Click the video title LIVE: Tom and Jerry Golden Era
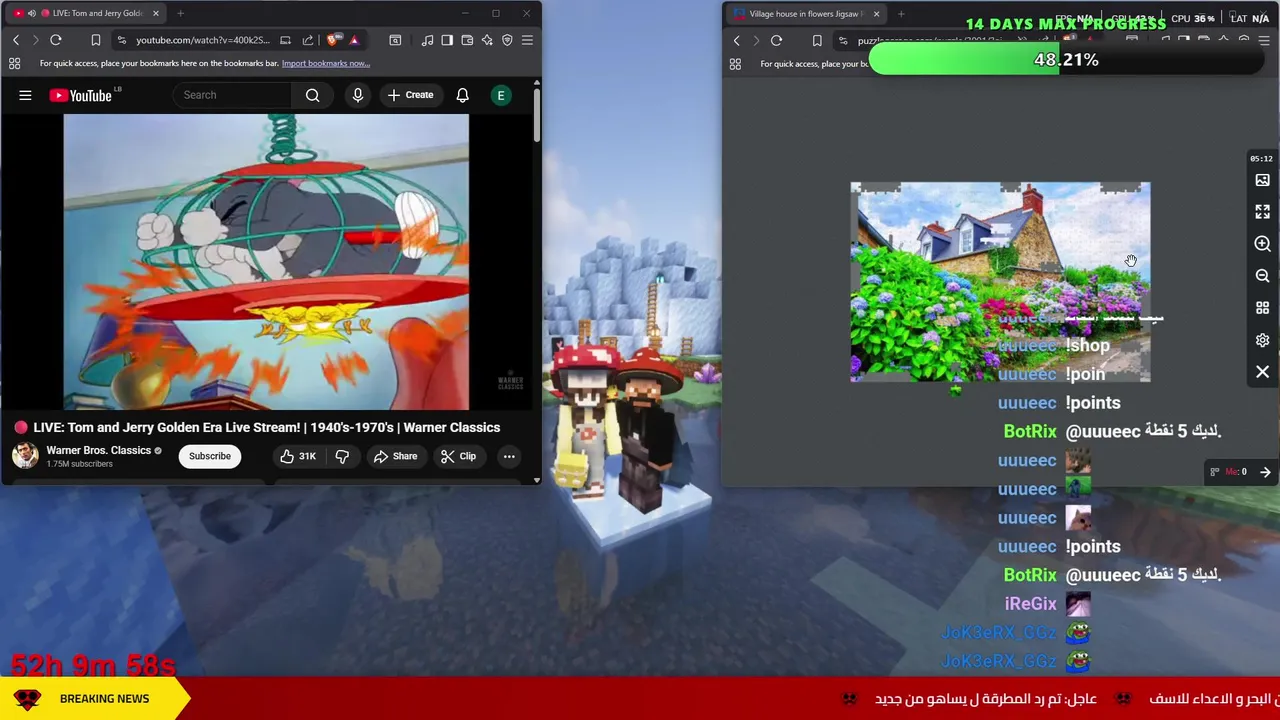 pyautogui.click(x=267, y=427)
